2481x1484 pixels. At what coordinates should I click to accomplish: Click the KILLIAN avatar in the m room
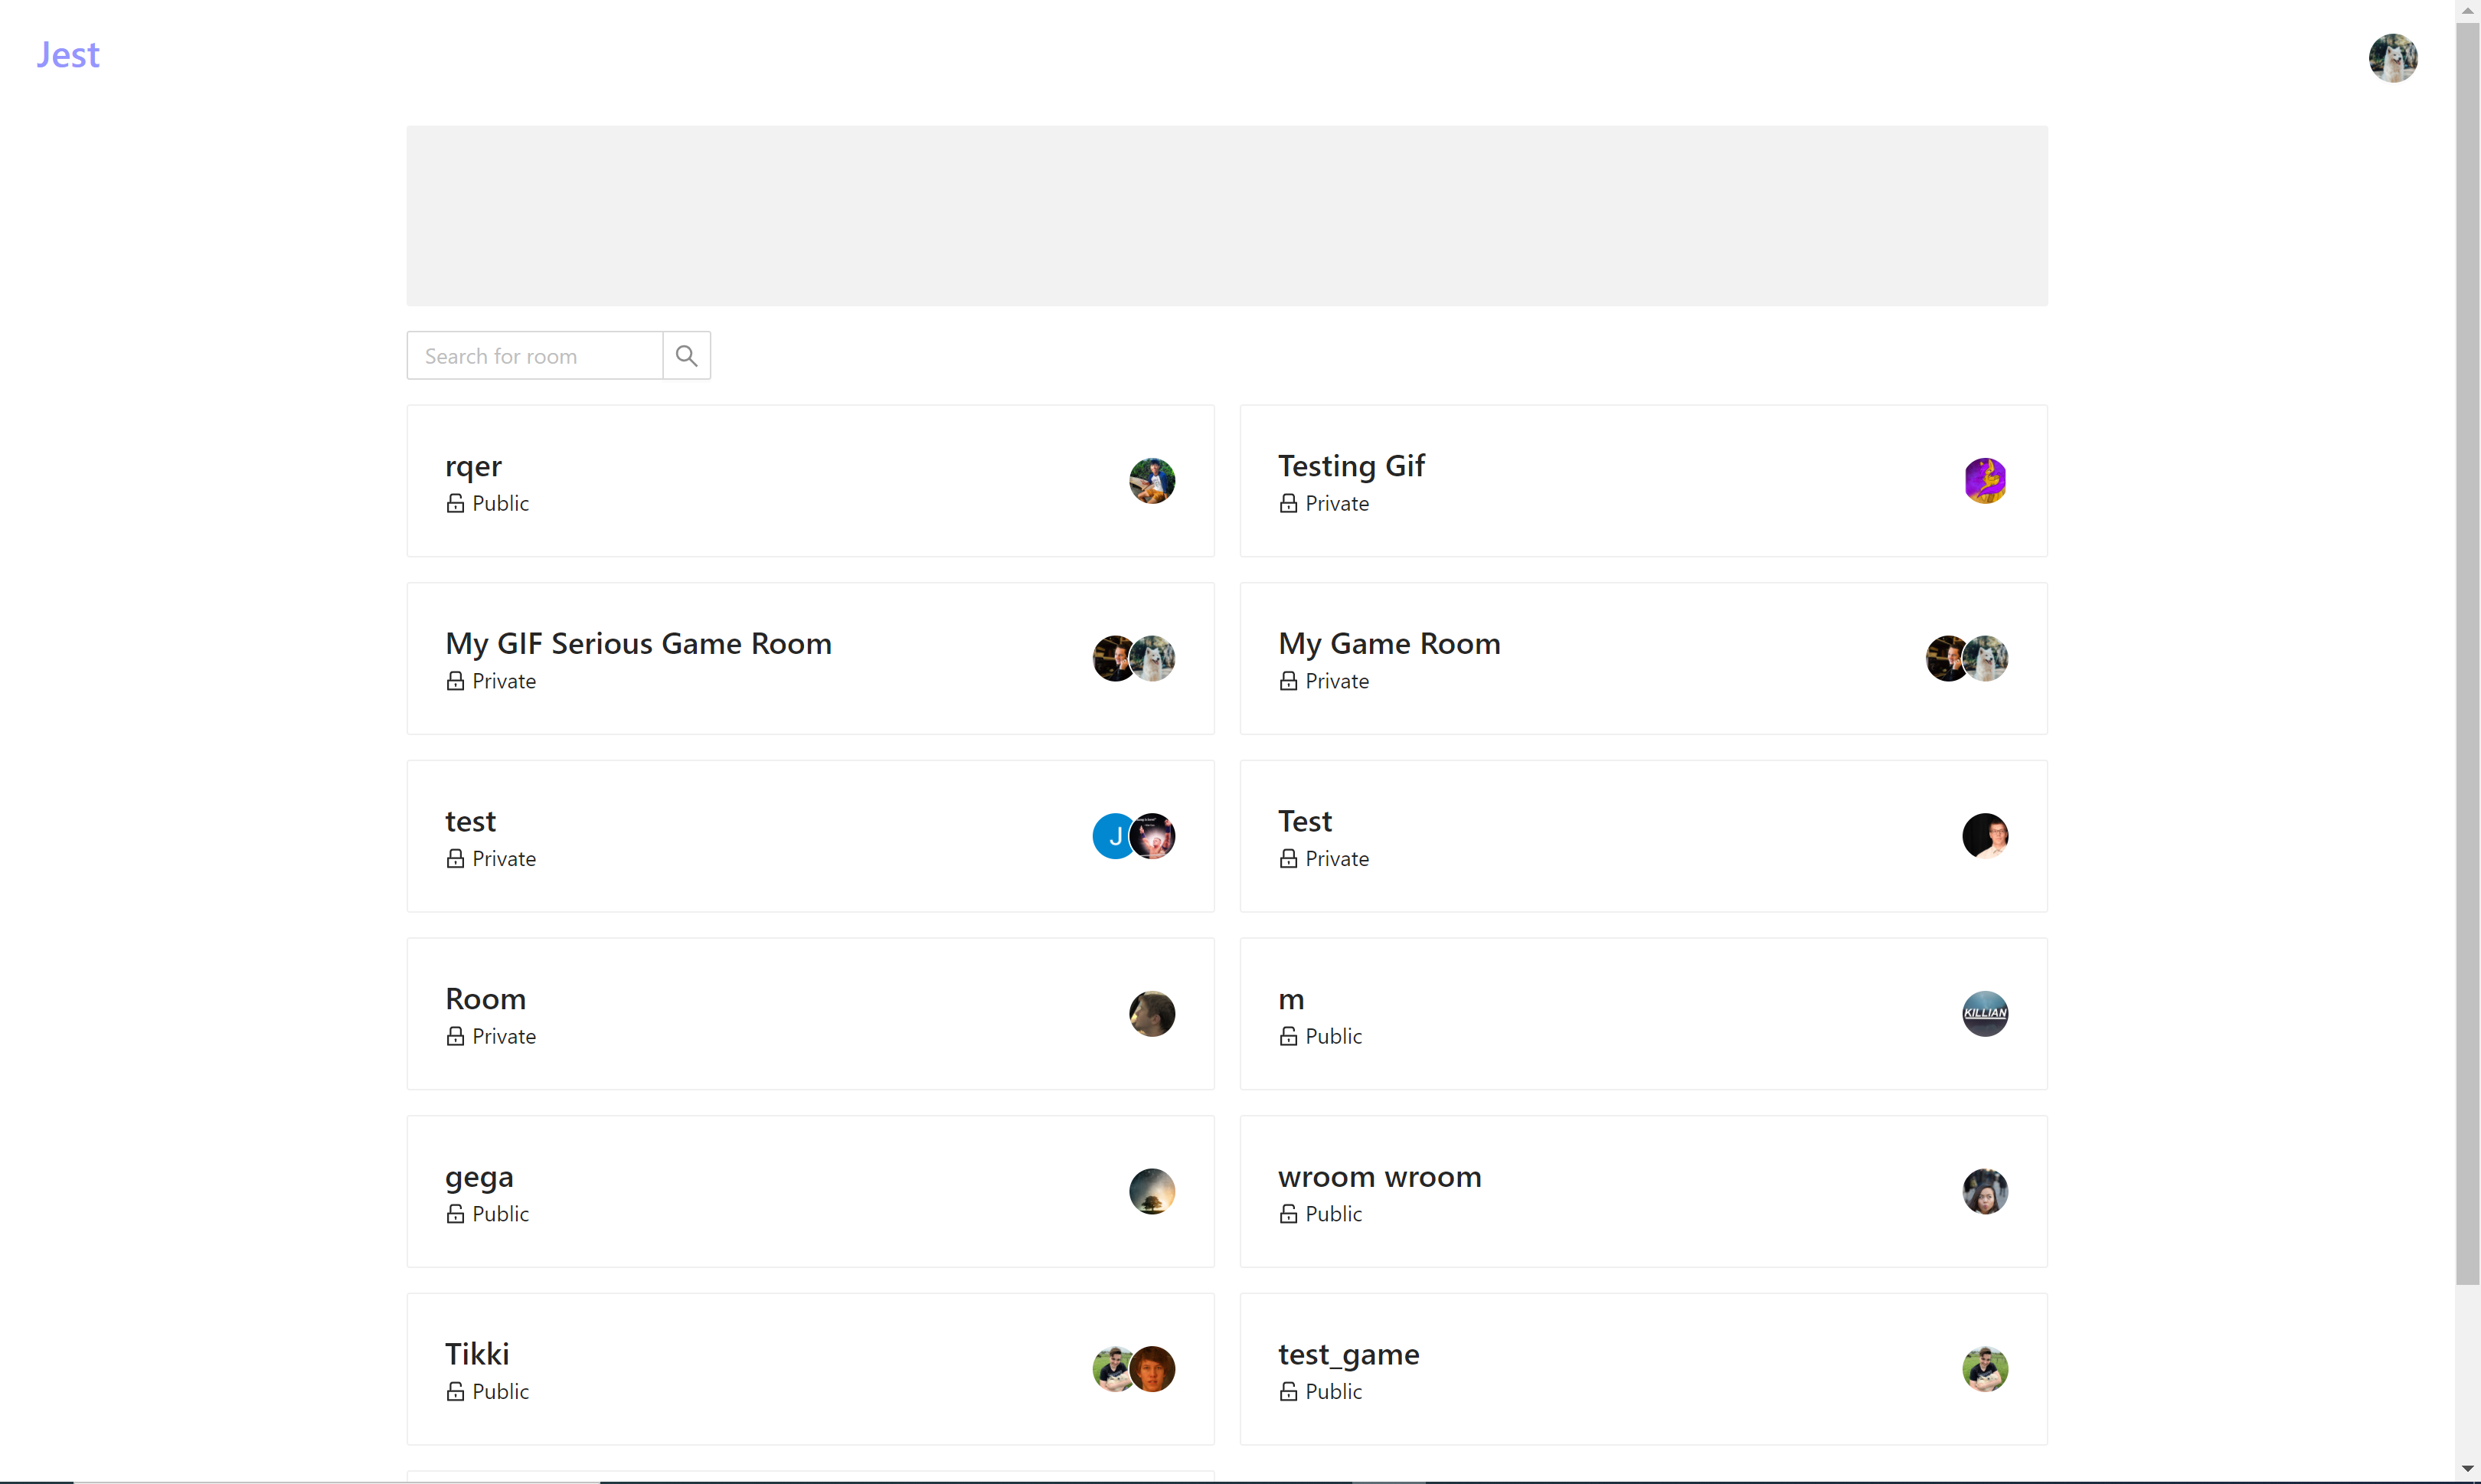tap(1984, 1013)
